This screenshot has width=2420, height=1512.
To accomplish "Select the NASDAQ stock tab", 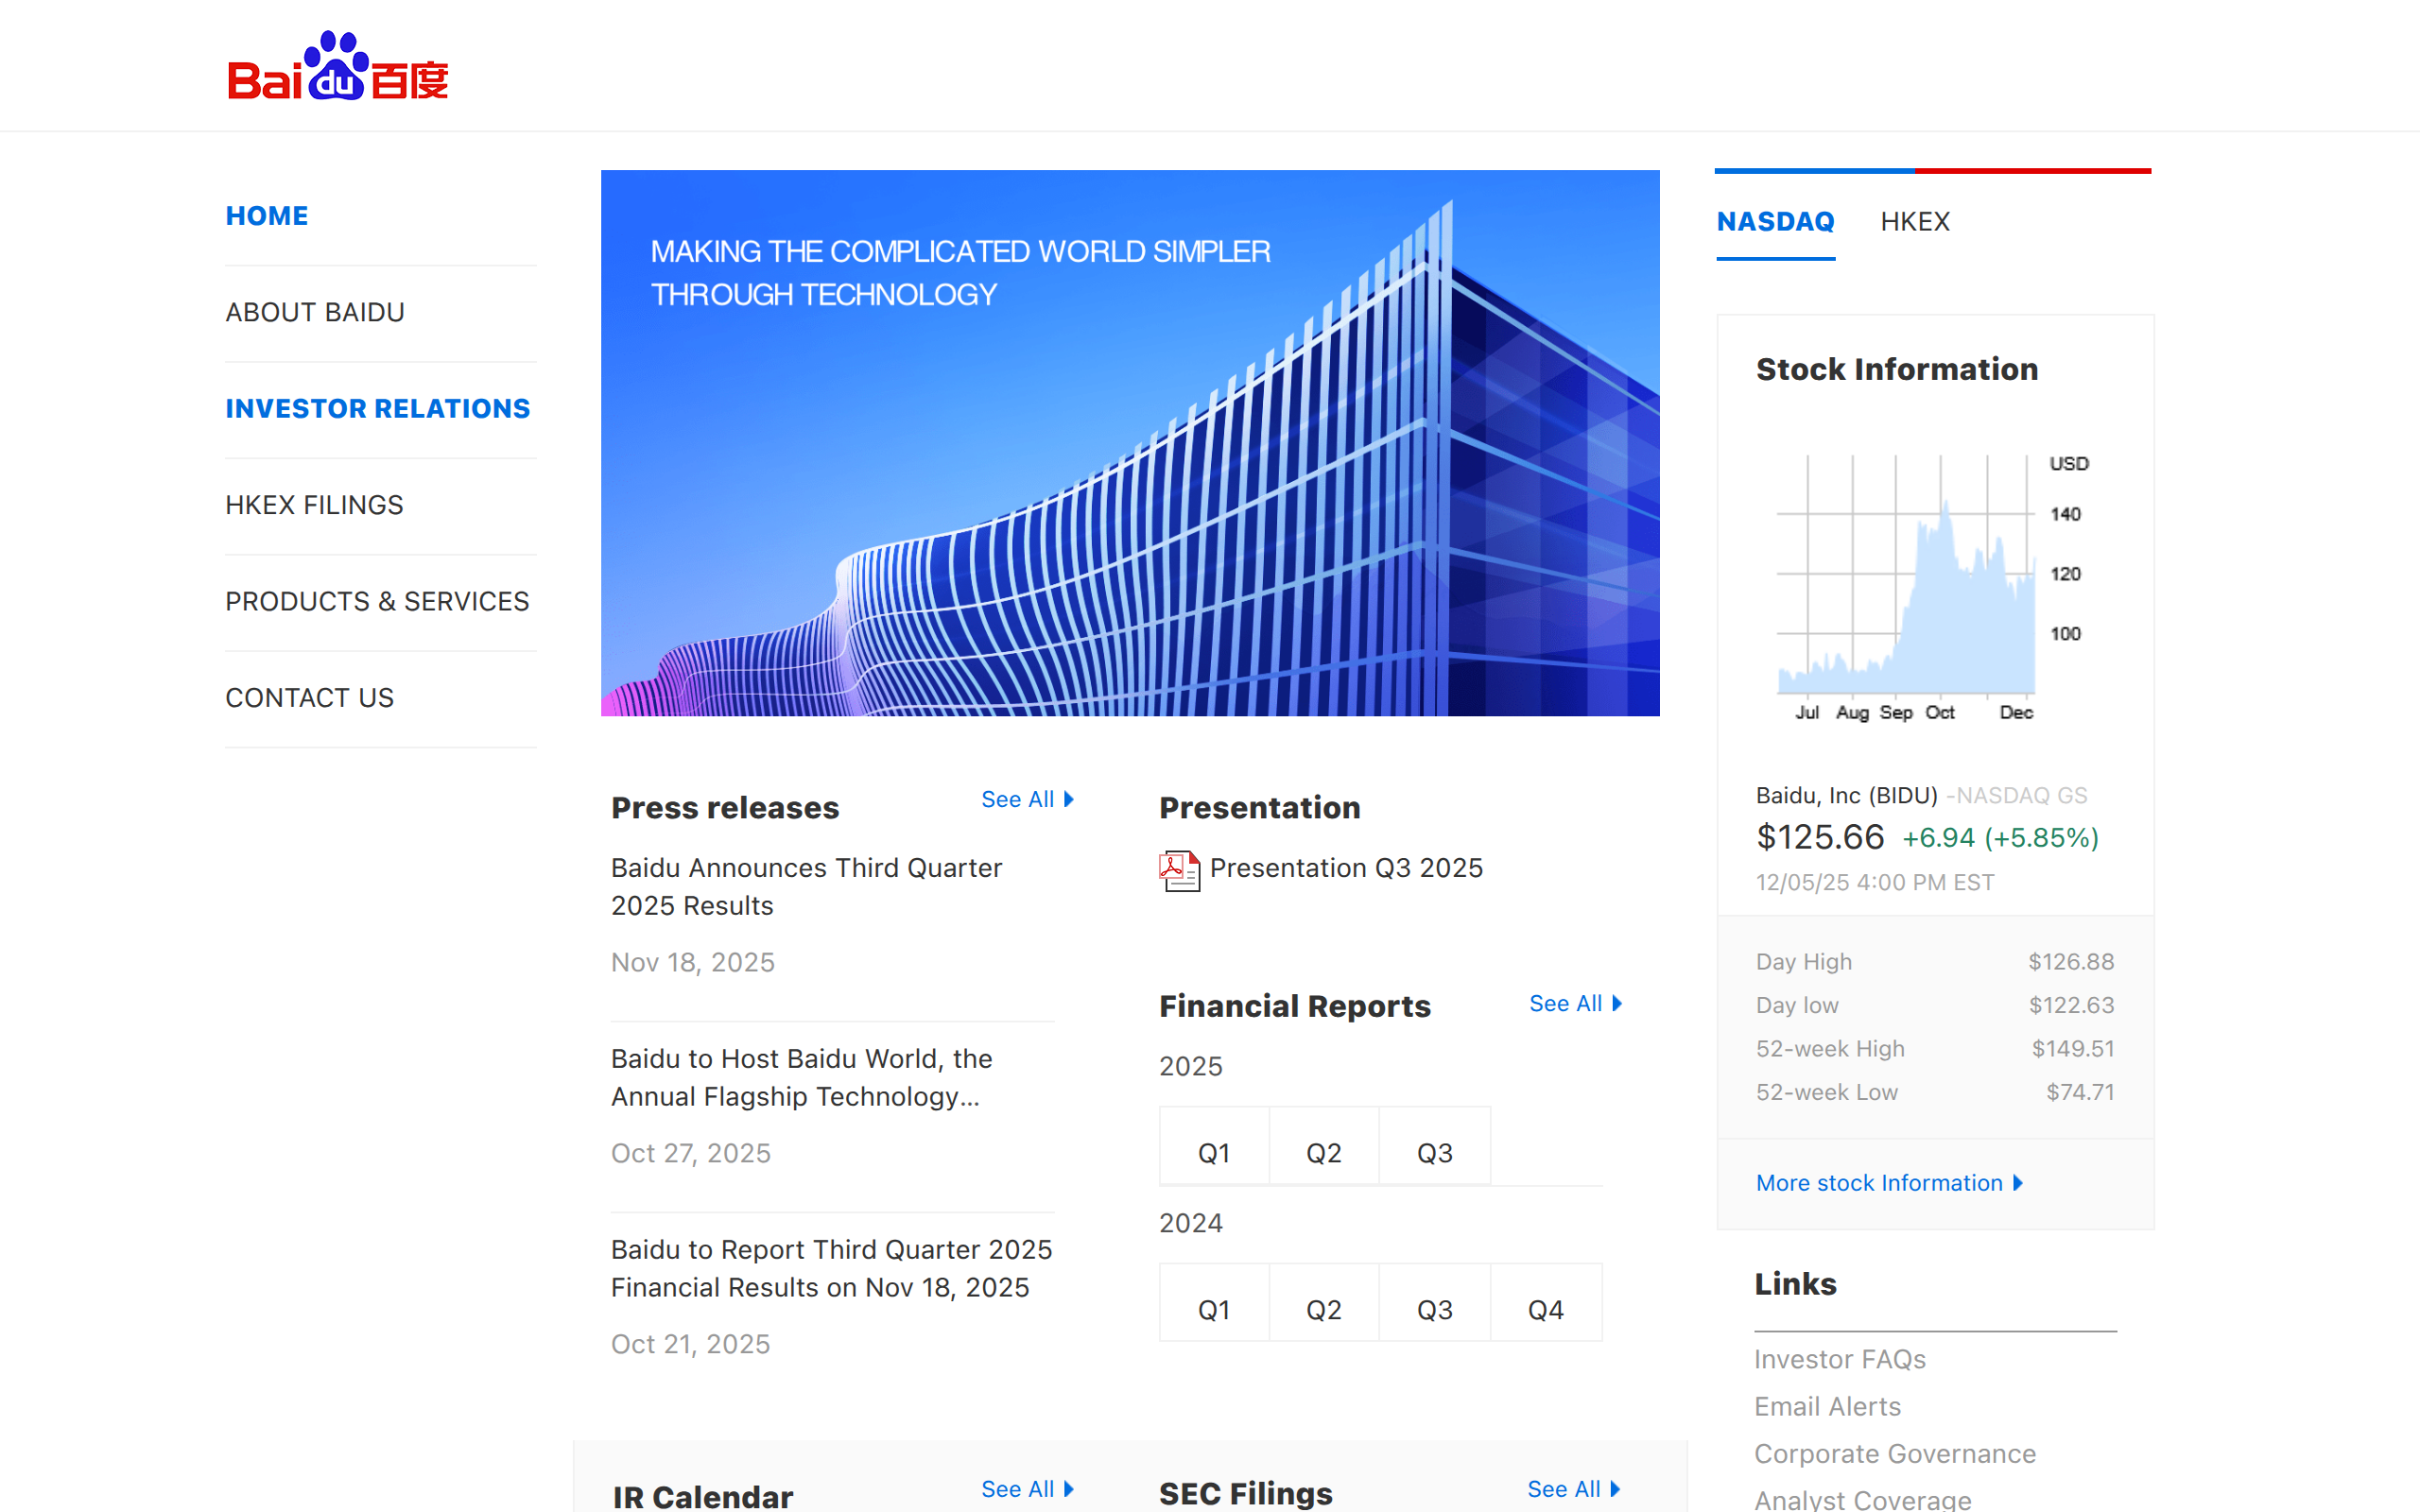I will pyautogui.click(x=1775, y=221).
